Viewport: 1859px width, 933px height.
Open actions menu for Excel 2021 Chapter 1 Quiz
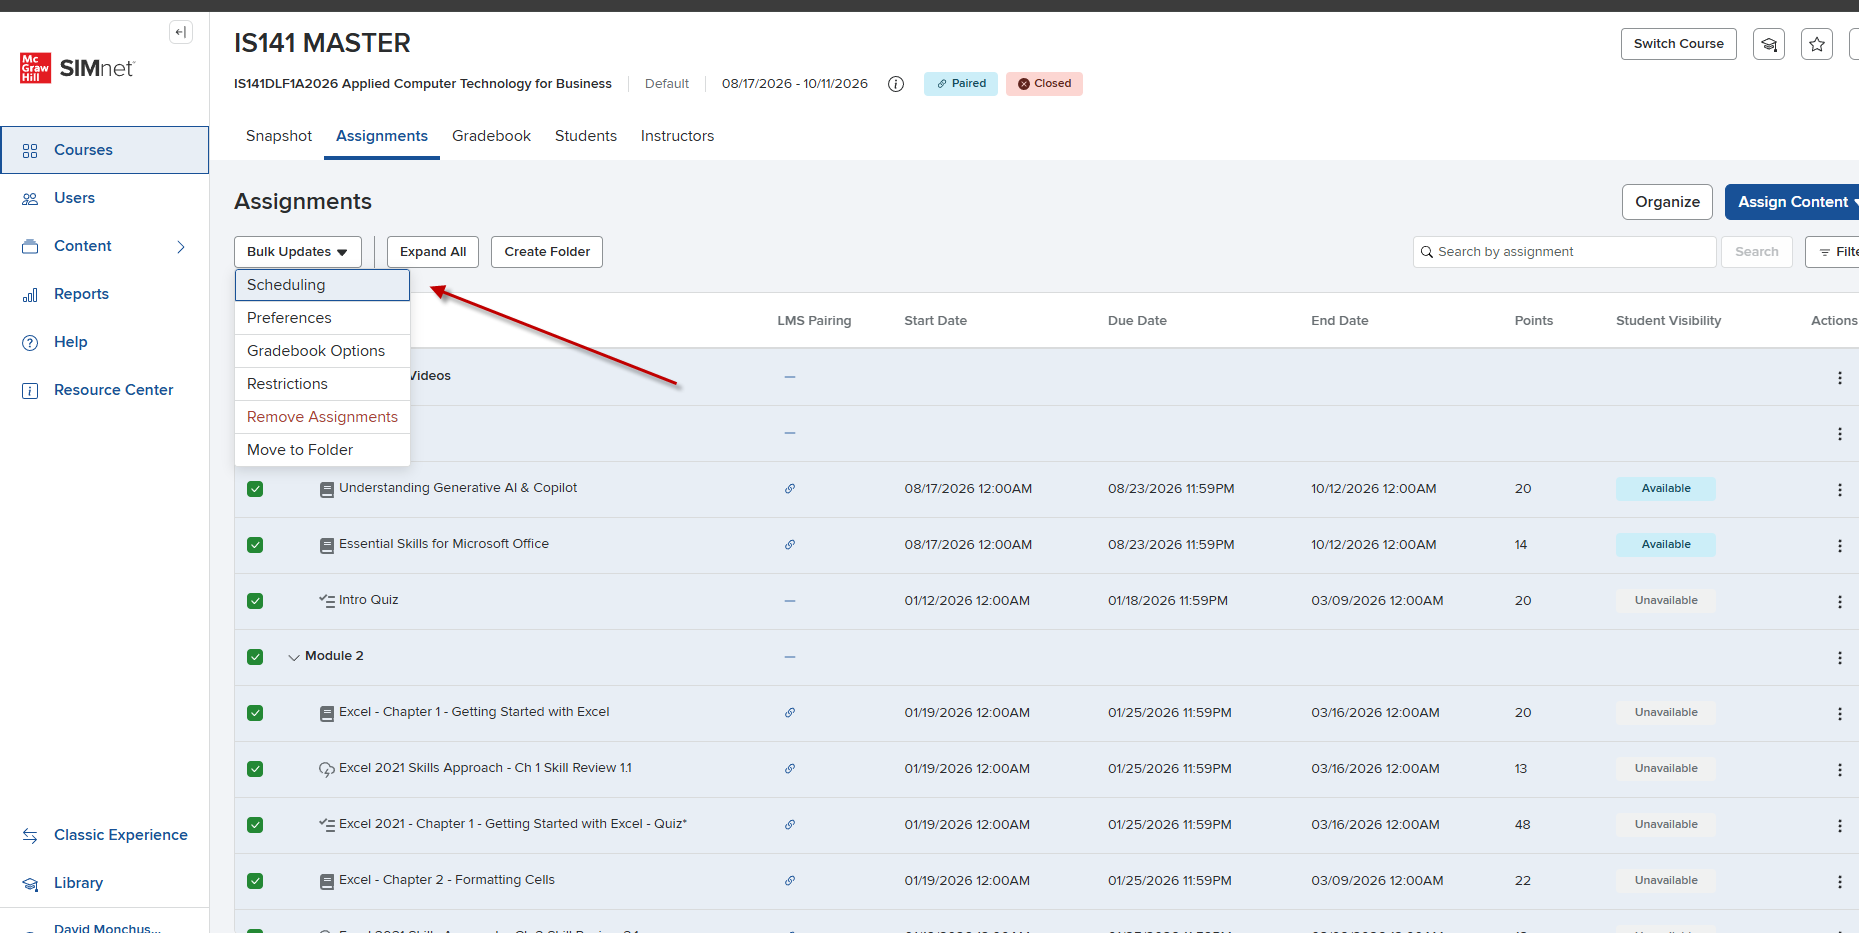[x=1839, y=826]
